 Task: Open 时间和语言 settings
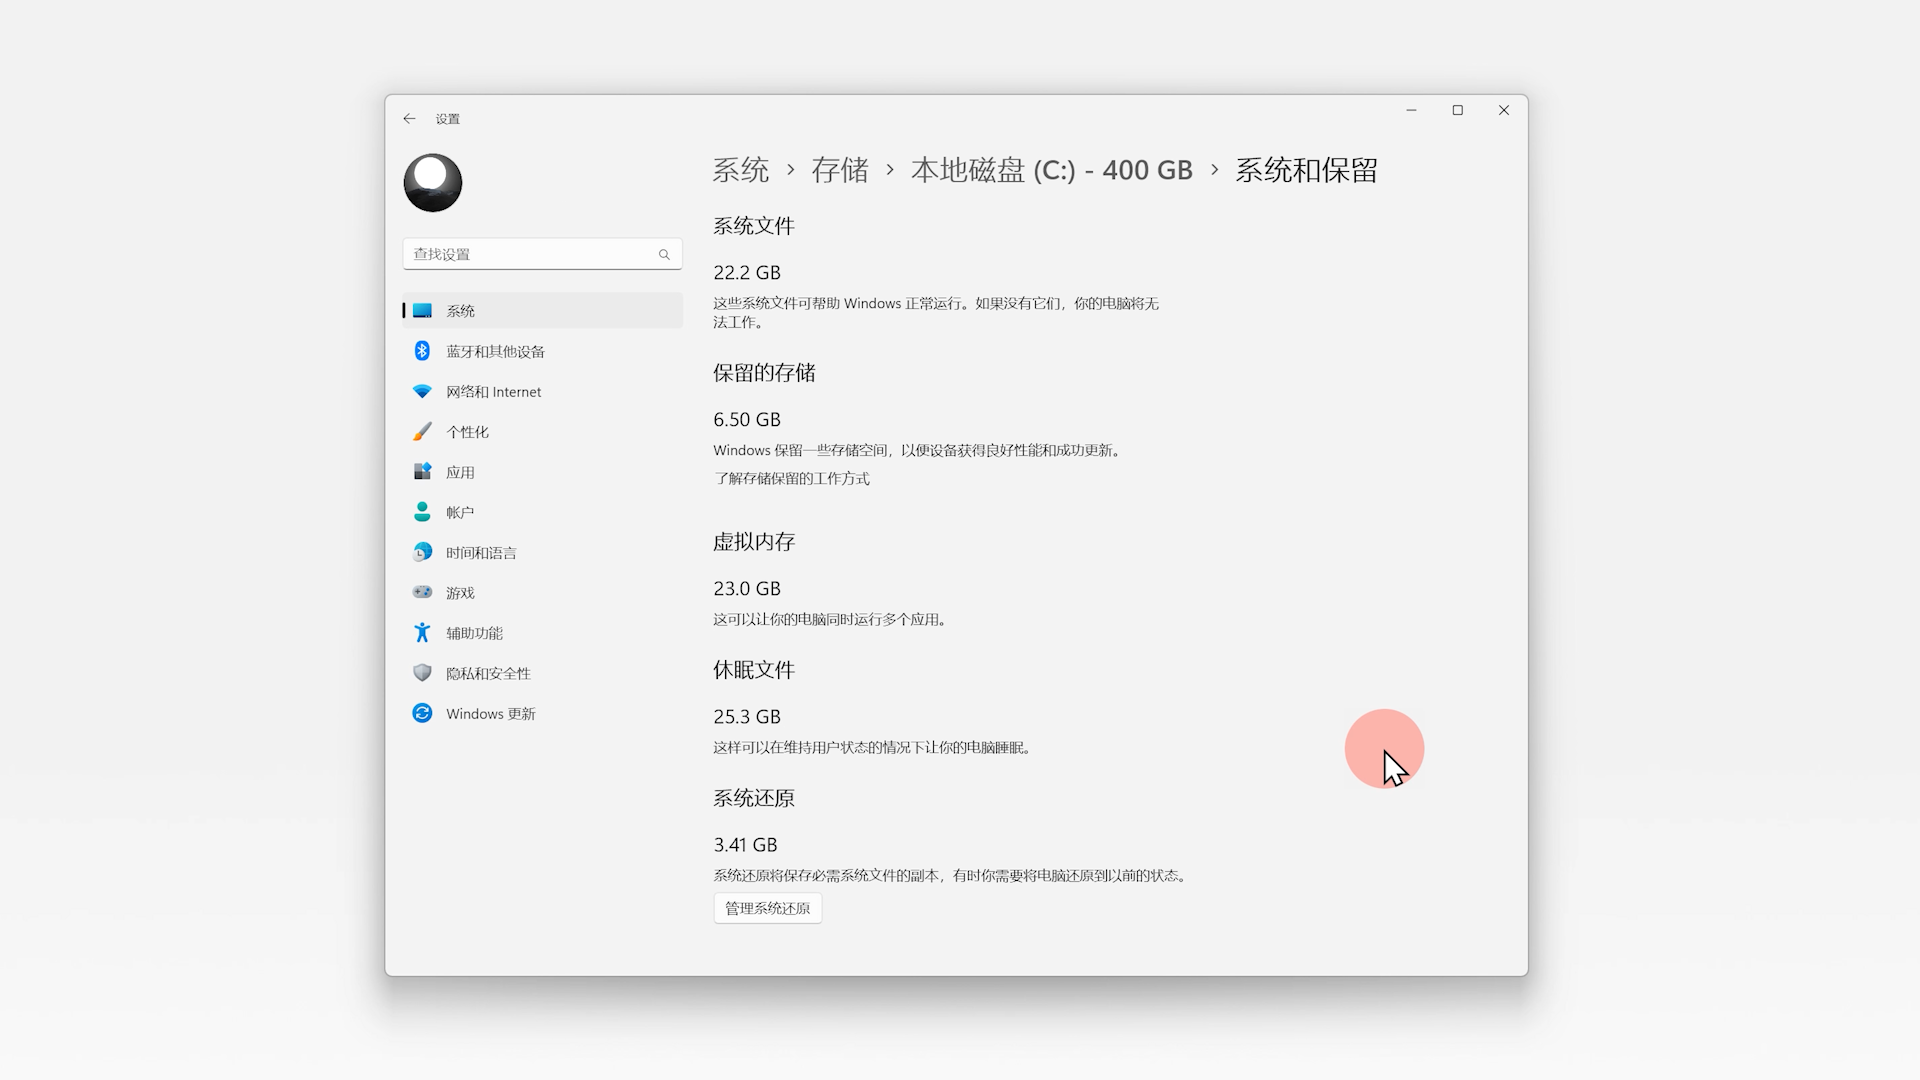click(x=481, y=553)
